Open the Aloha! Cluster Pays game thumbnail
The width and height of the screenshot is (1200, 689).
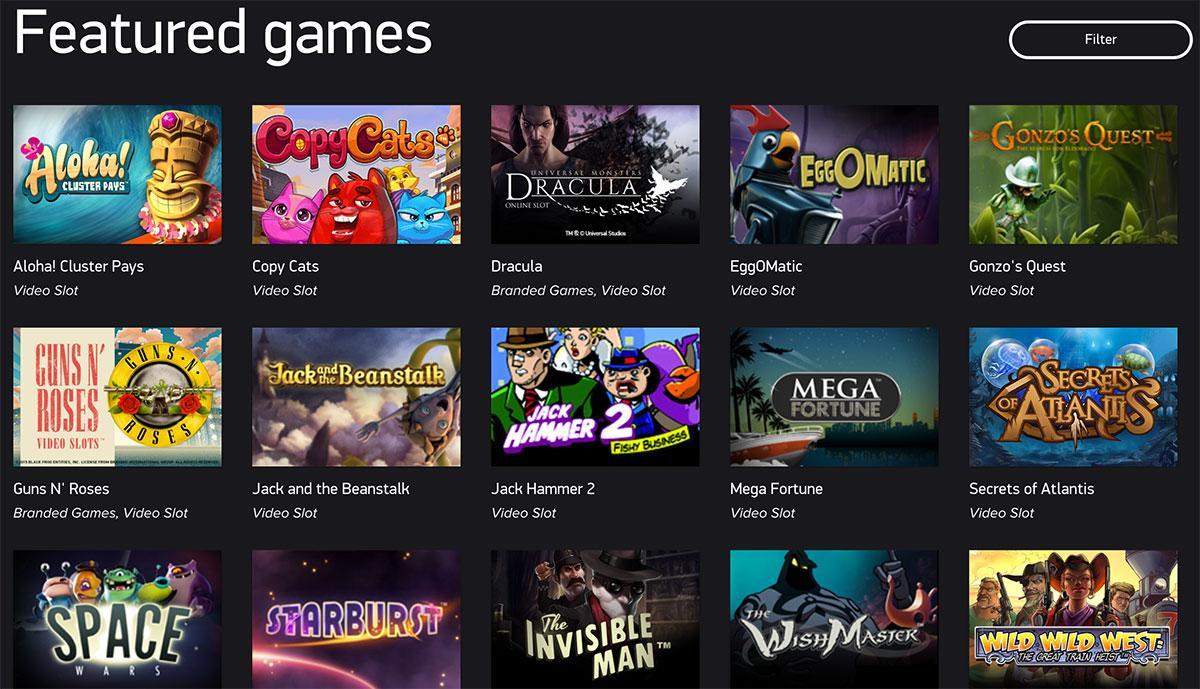point(117,174)
